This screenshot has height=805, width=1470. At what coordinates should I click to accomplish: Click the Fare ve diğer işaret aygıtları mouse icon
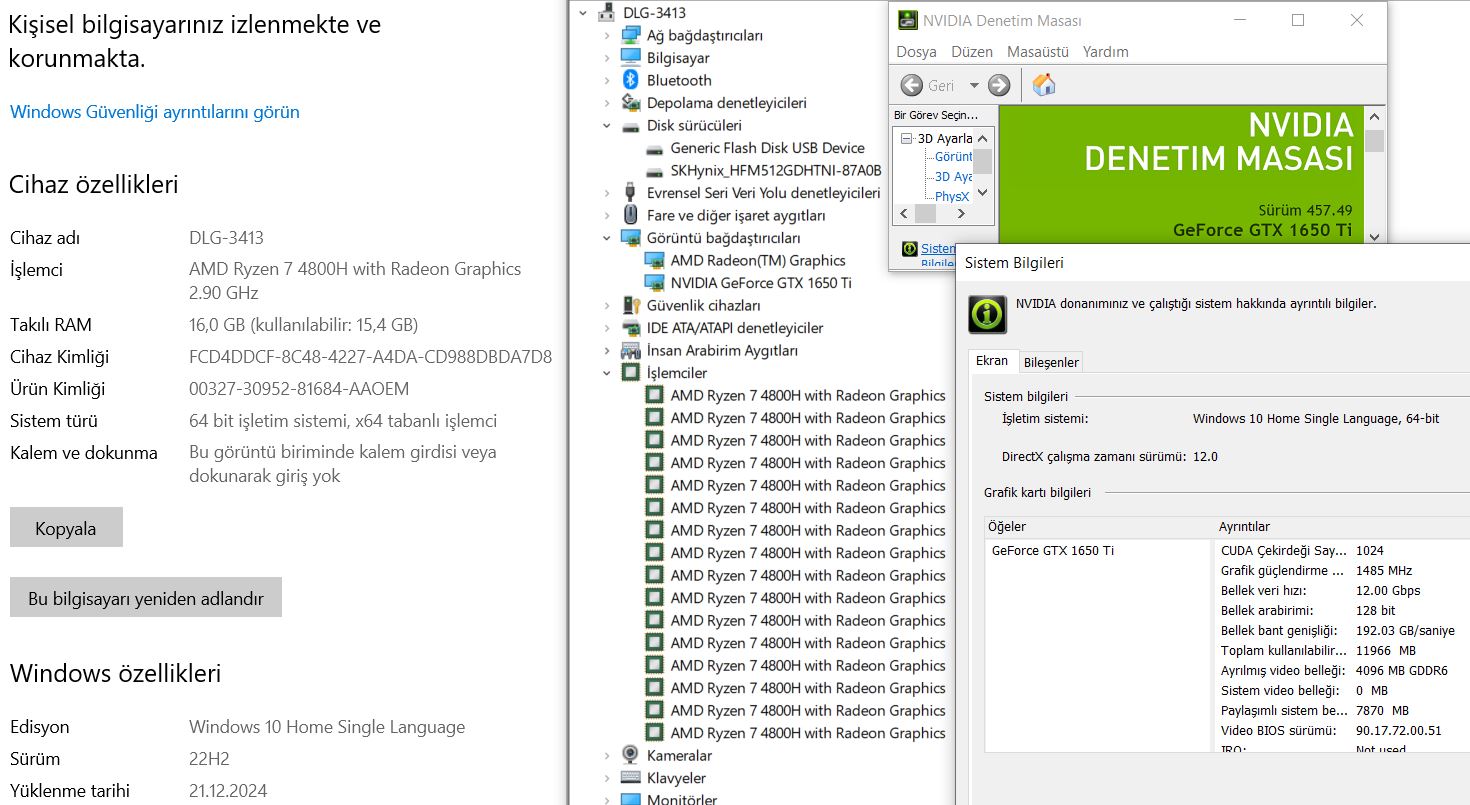click(x=630, y=215)
